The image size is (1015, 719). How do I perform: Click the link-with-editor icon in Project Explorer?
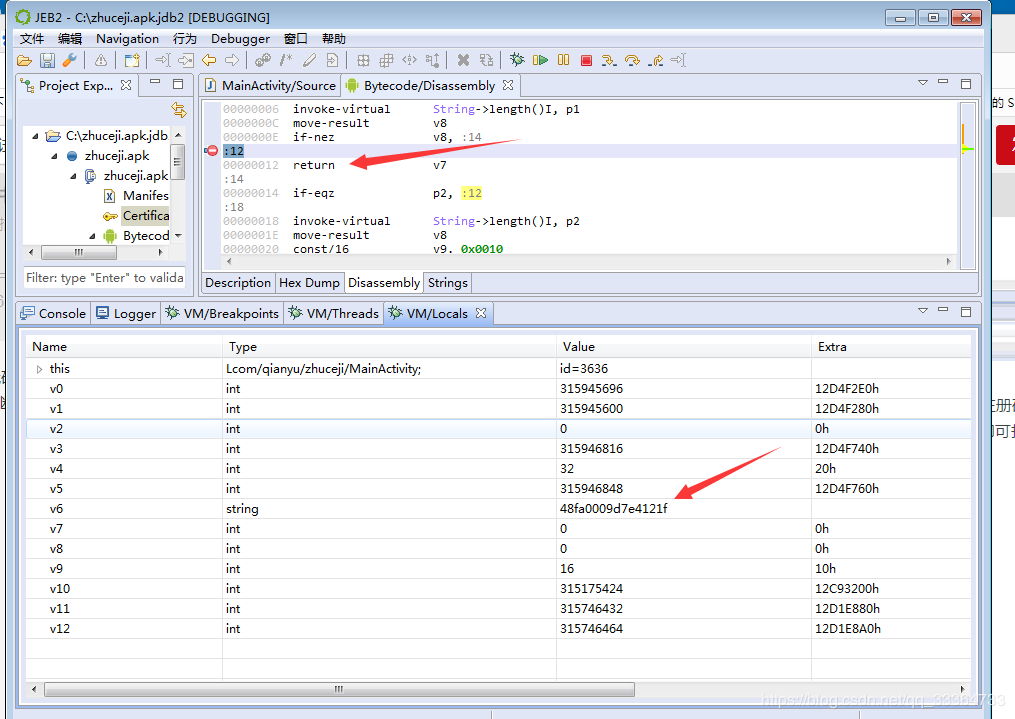click(x=179, y=110)
